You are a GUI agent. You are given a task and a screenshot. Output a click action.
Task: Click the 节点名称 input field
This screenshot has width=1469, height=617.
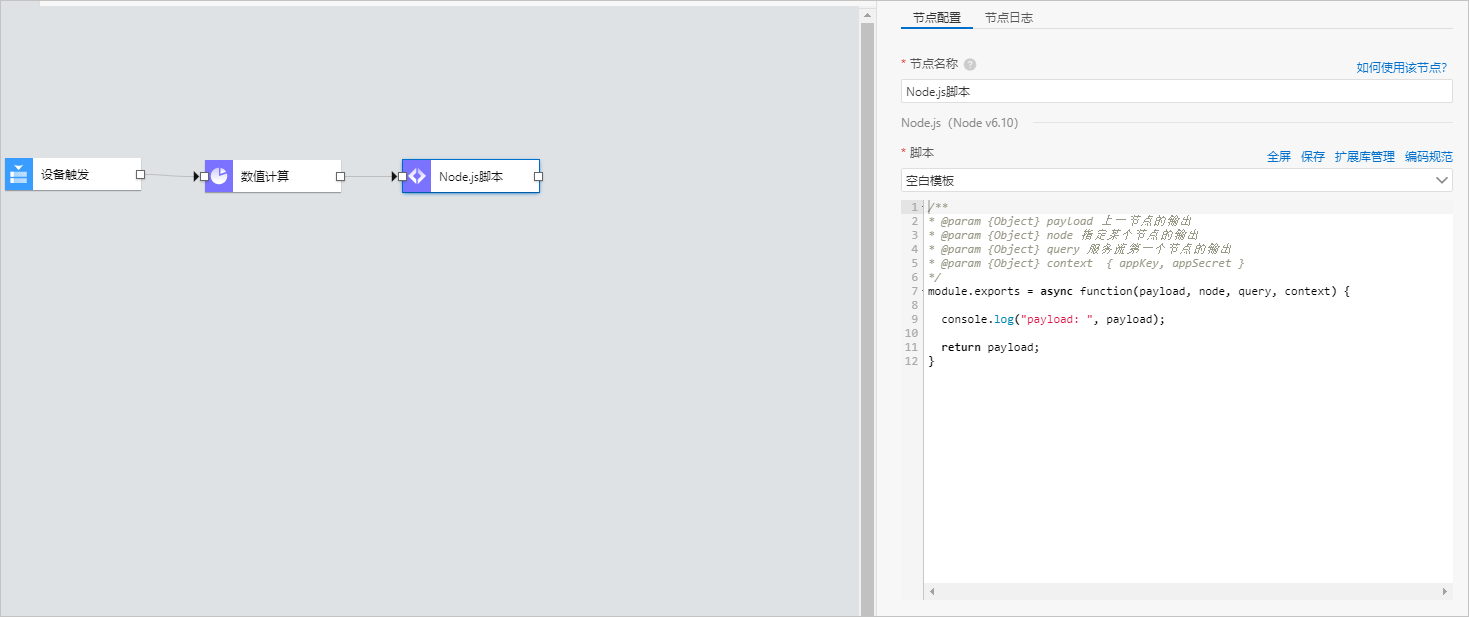click(x=1177, y=91)
